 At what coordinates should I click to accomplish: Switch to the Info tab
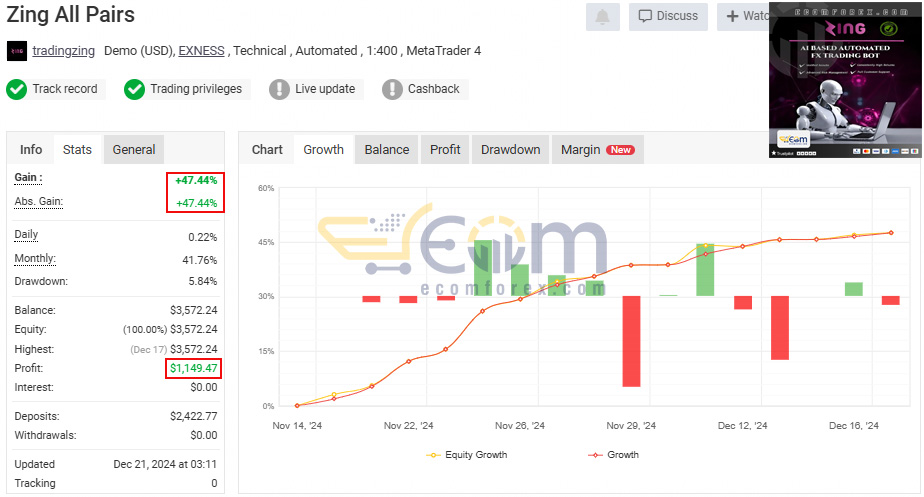click(31, 150)
